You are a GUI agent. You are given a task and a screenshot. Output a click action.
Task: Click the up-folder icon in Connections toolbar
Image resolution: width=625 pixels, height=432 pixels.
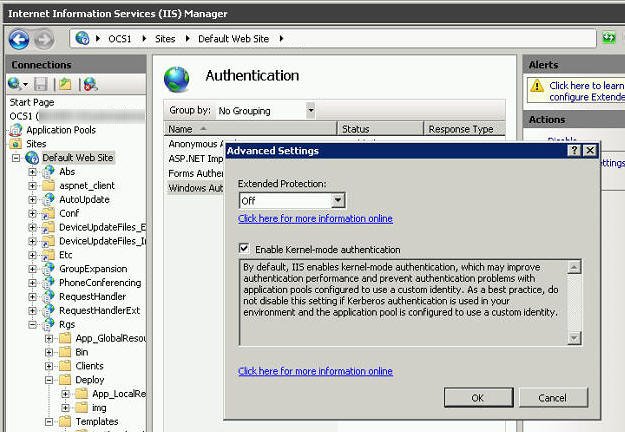click(65, 84)
